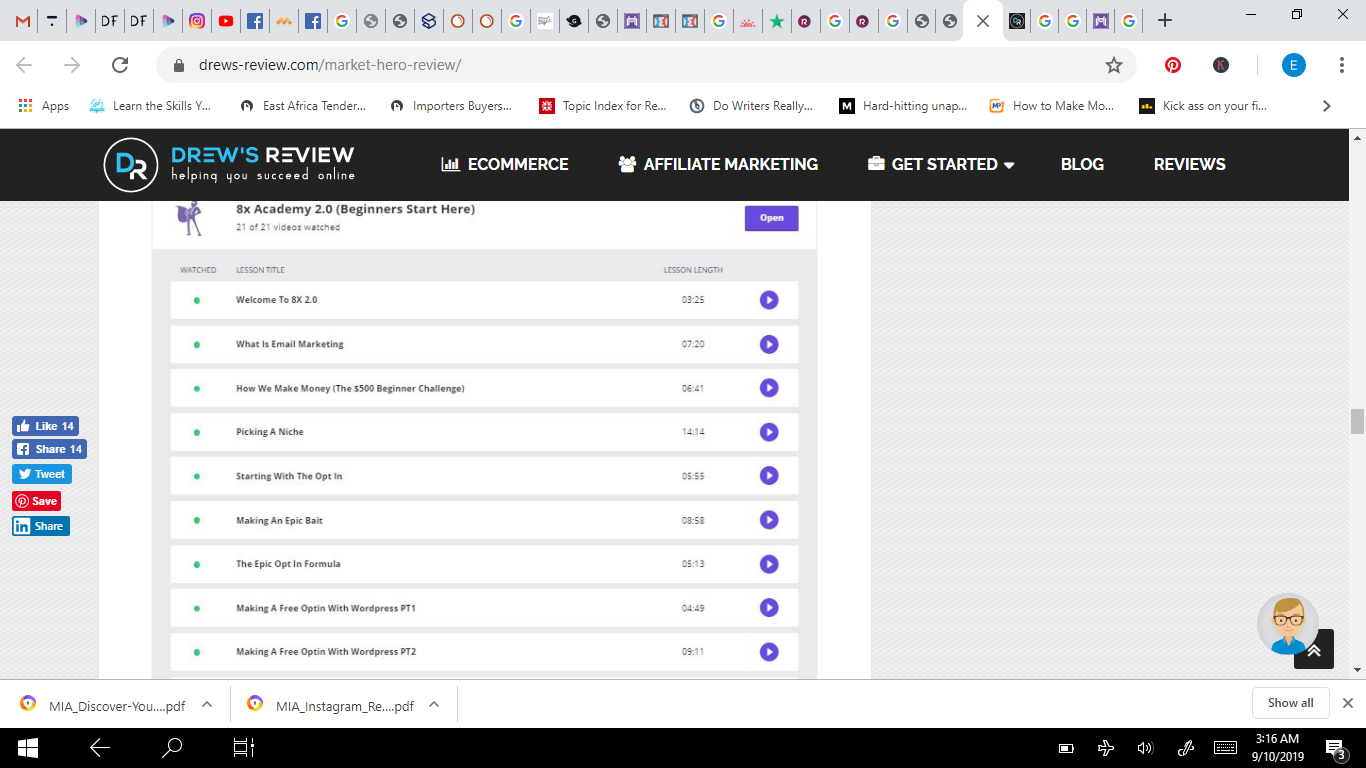The width and height of the screenshot is (1366, 768).
Task: Open a new browser tab
Action: [x=1165, y=20]
